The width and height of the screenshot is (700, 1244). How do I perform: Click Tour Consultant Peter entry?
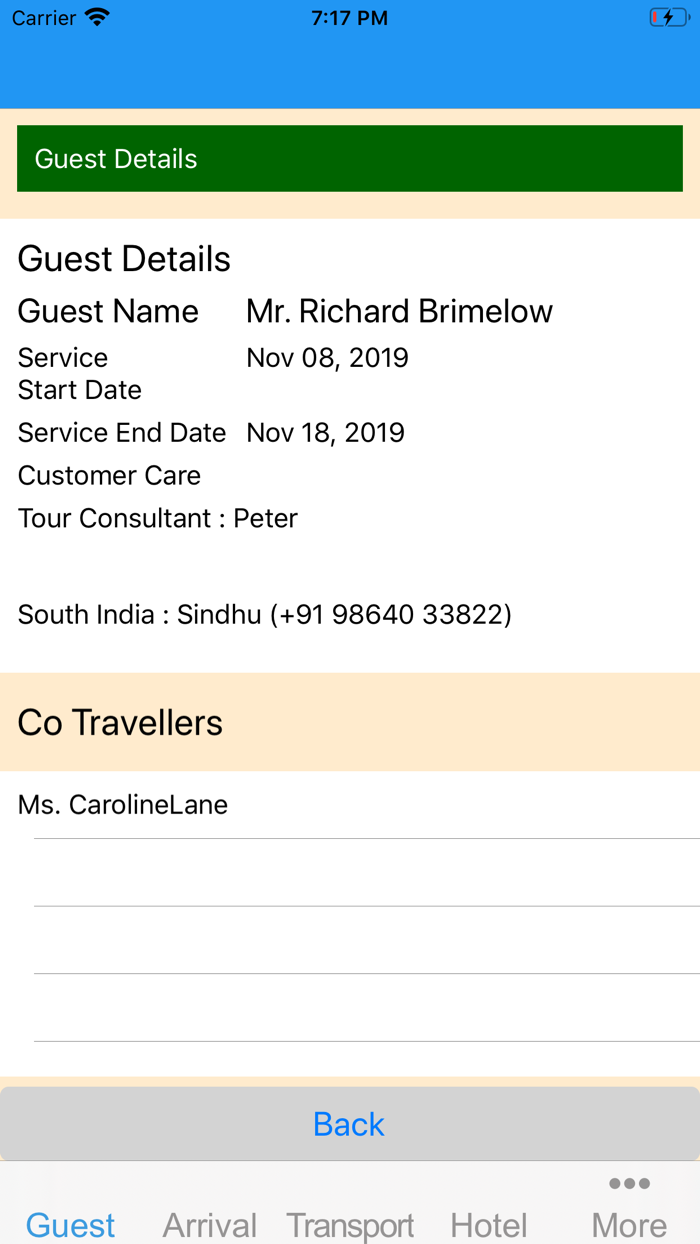(x=157, y=518)
